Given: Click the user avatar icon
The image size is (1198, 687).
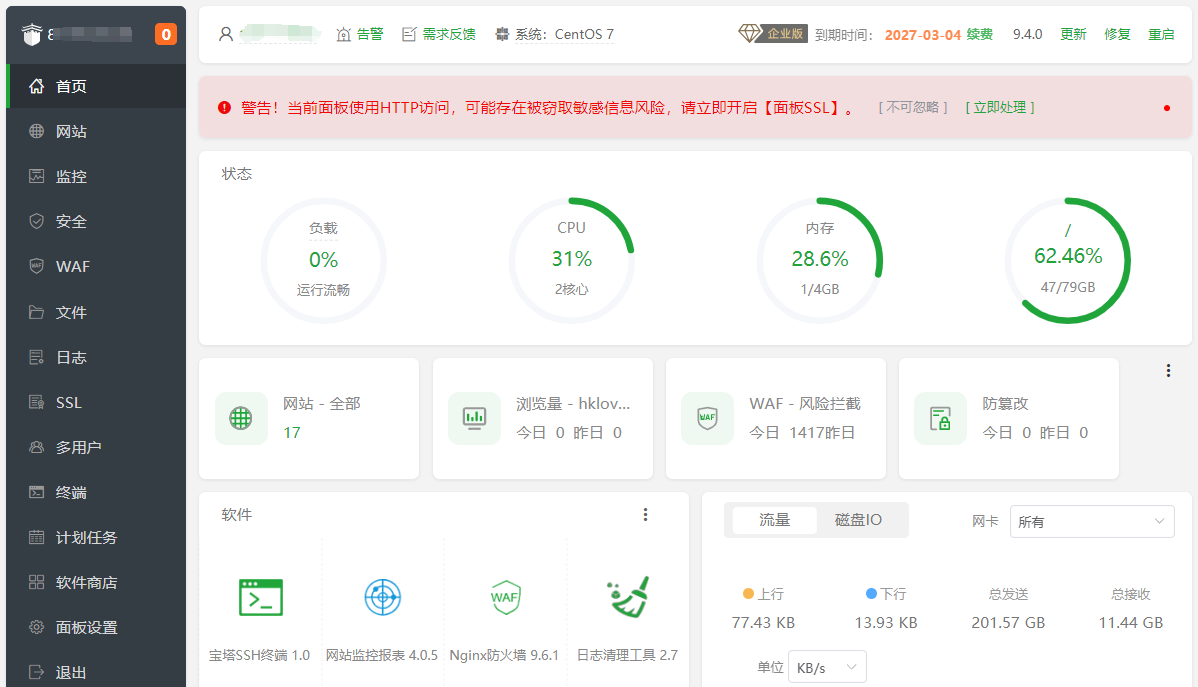Looking at the screenshot, I should (225, 34).
